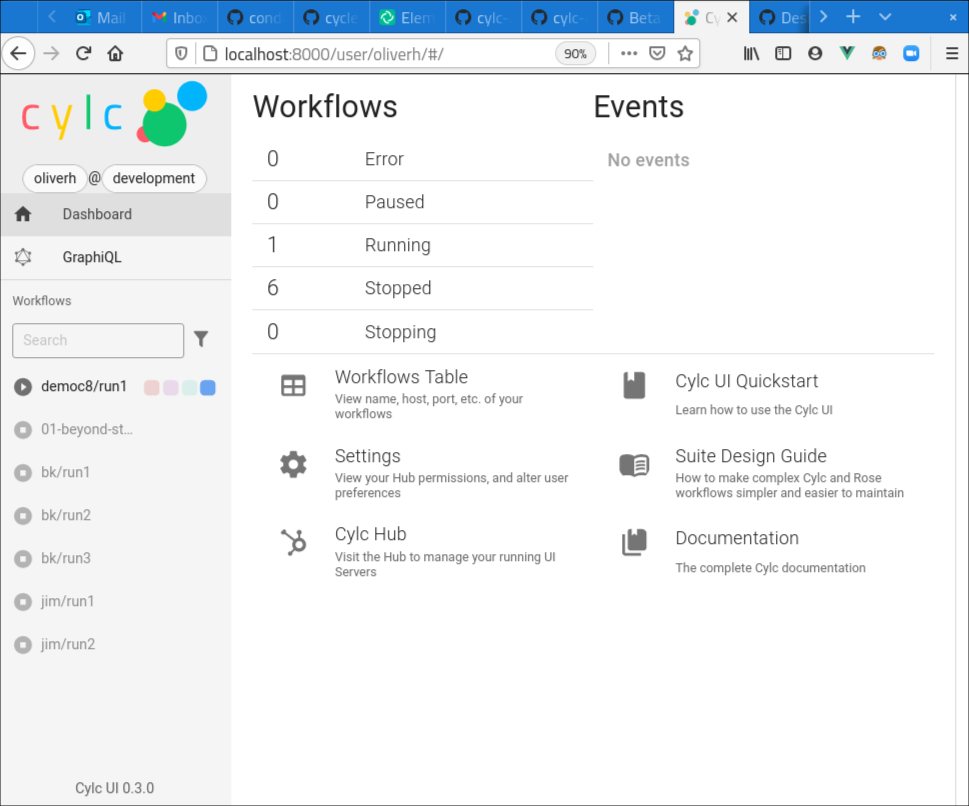Open the list all tabs dropdown arrow
Viewport: 969px width, 806px height.
pos(885,17)
